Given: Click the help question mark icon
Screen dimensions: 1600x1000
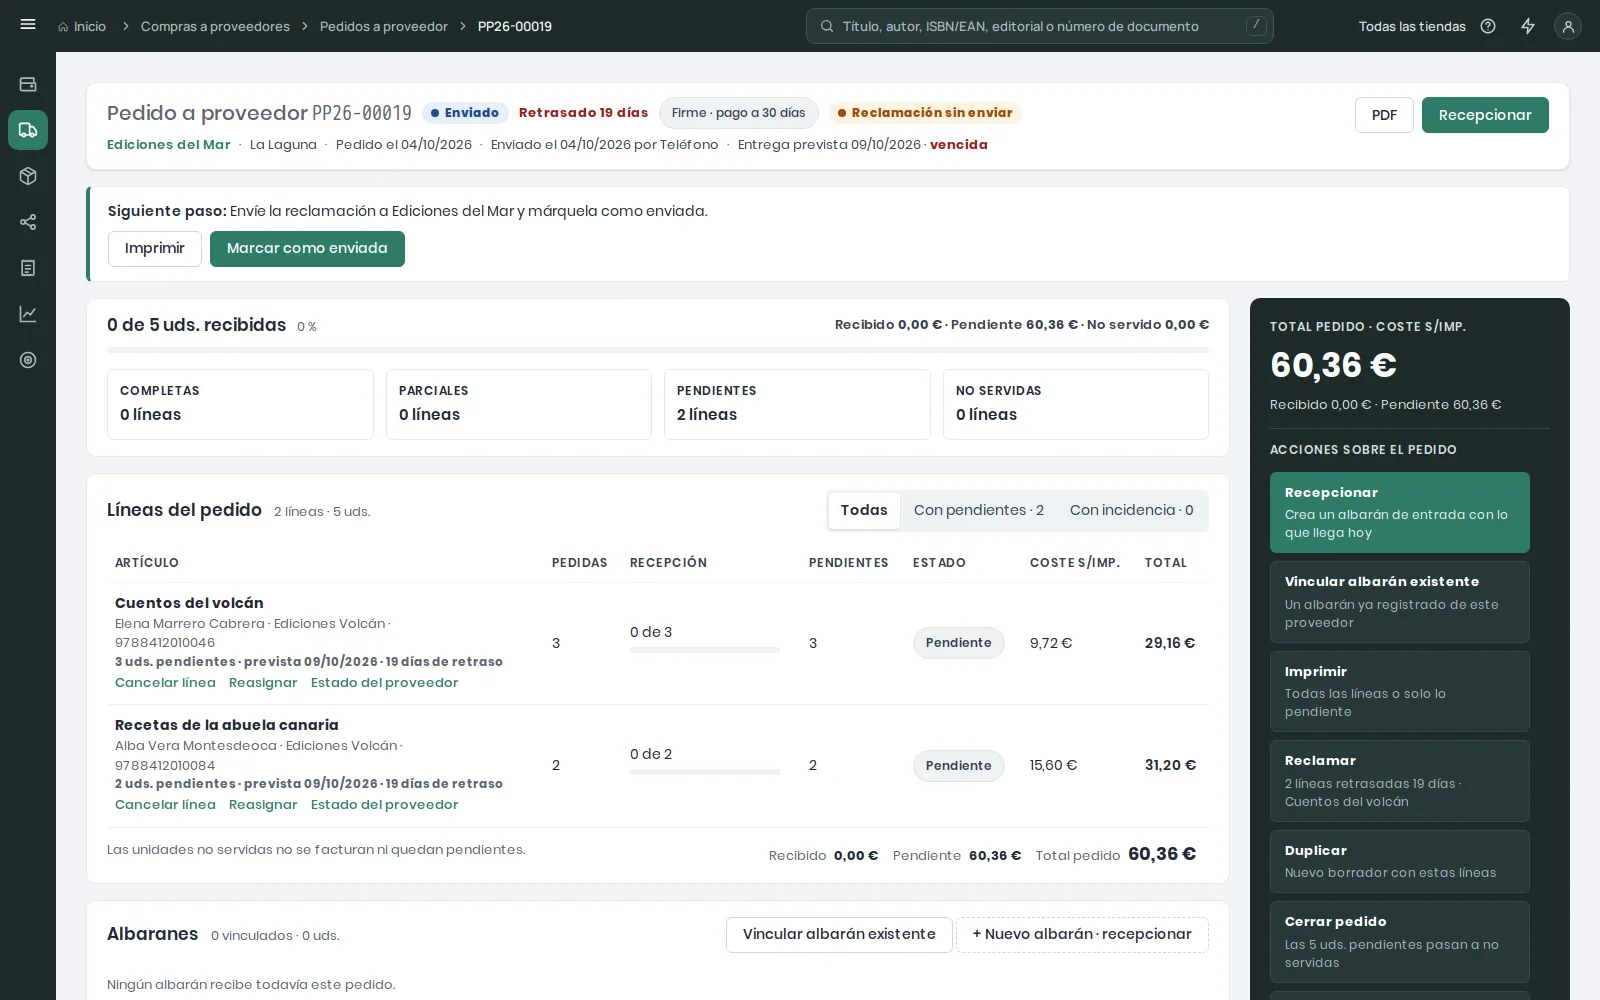Looking at the screenshot, I should click(1488, 26).
